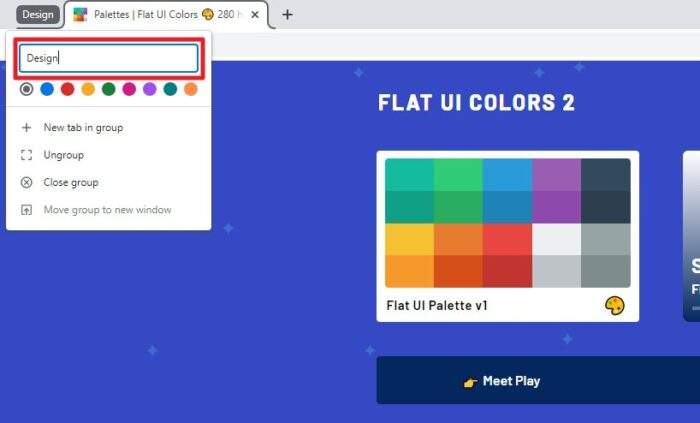Click the Design tab group label
Screen dimensions: 700x423
tap(38, 15)
